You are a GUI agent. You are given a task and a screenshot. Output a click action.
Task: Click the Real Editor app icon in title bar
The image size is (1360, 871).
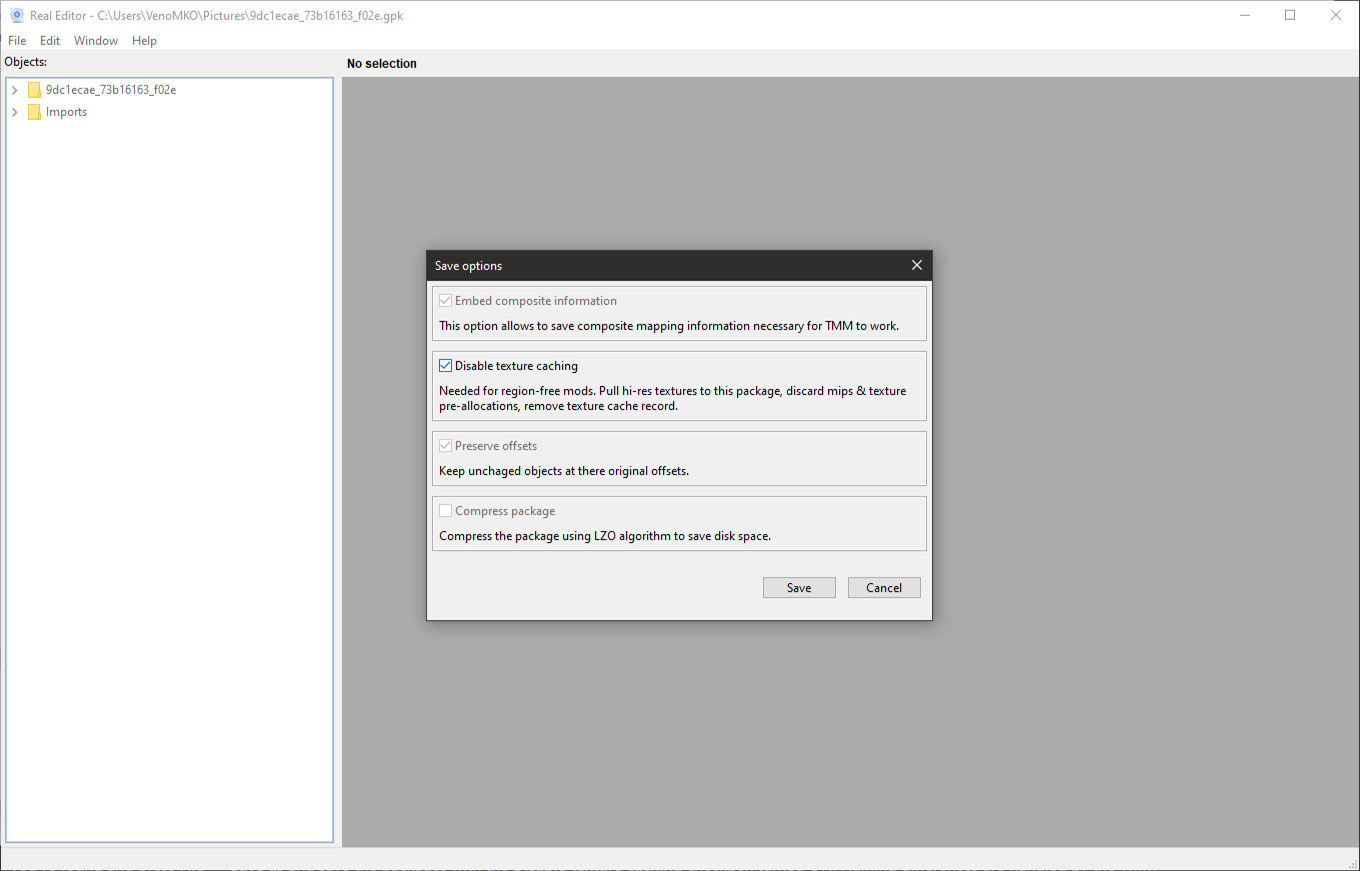pos(16,15)
